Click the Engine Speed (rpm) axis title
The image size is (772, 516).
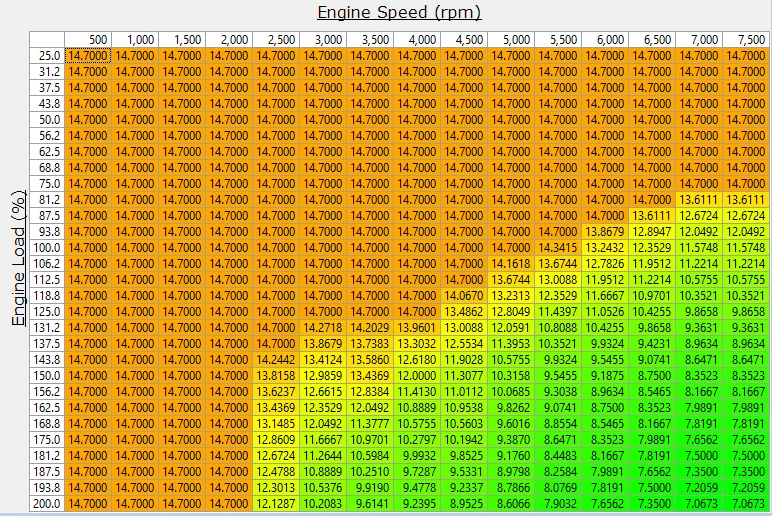point(399,12)
